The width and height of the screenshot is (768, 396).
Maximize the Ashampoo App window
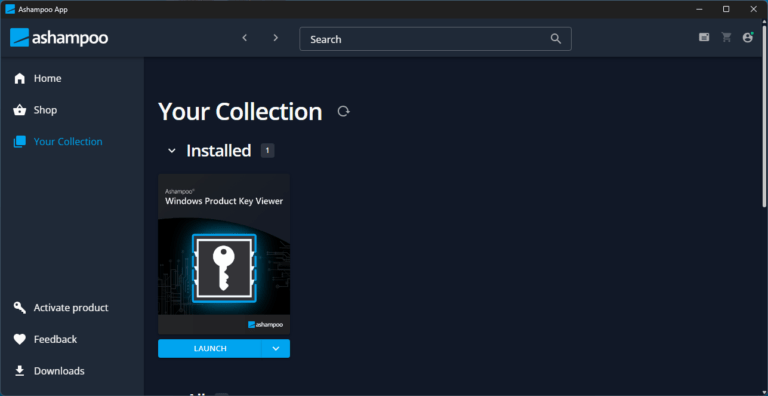(726, 9)
